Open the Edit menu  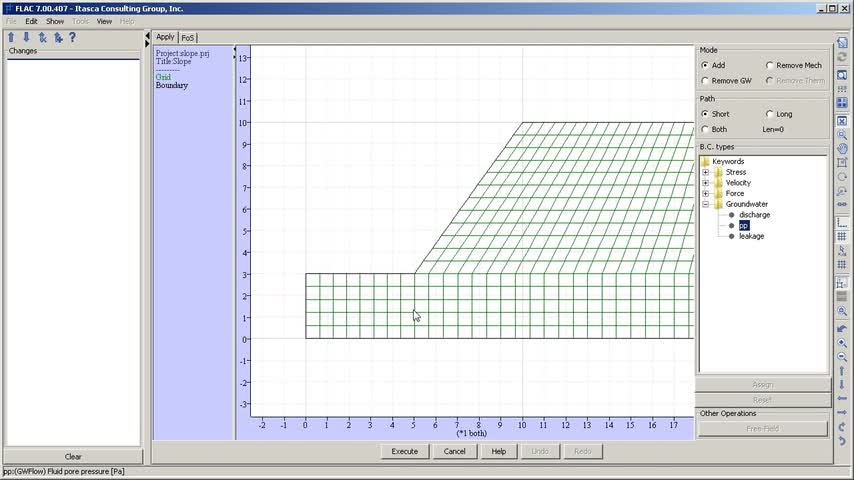[x=31, y=21]
